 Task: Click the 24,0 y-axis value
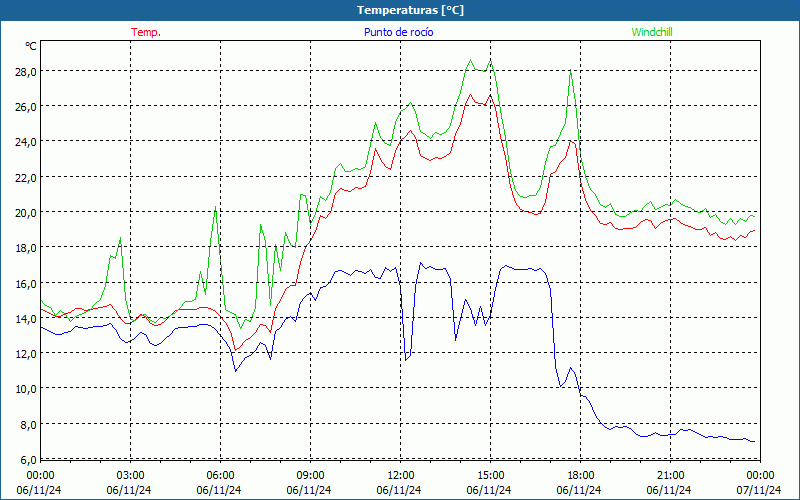26,142
